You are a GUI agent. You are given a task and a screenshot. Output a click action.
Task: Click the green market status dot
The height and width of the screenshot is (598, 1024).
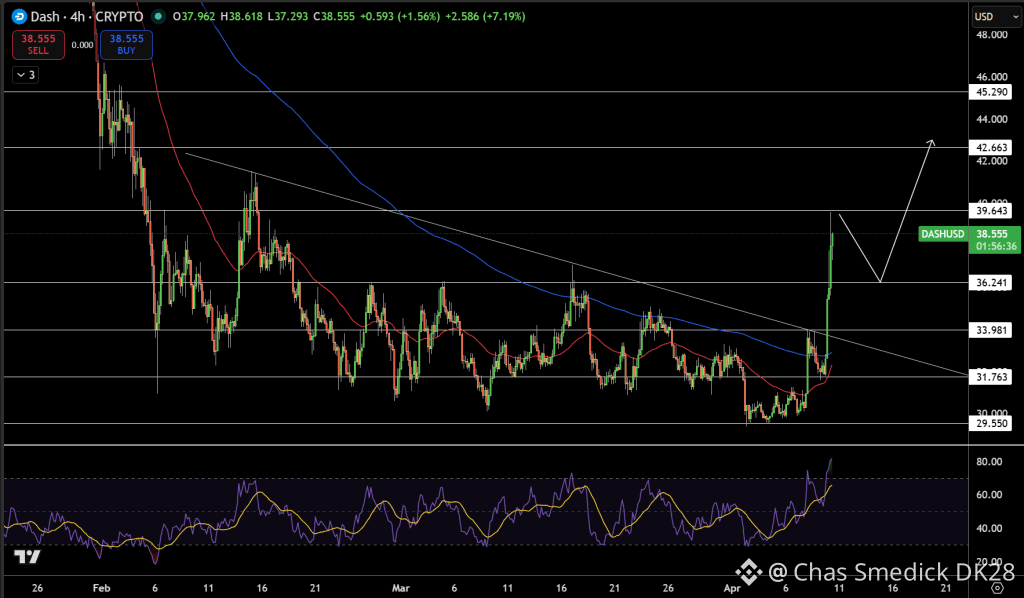click(x=158, y=16)
